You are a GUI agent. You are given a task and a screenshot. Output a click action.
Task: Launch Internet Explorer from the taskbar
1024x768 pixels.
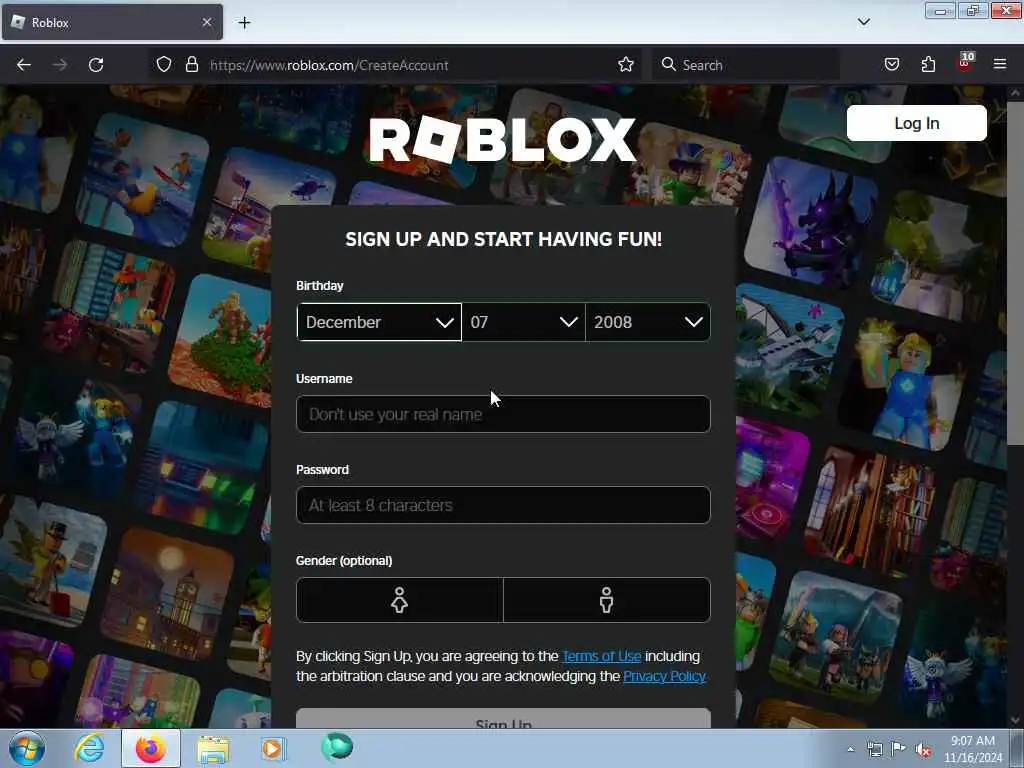(x=89, y=748)
